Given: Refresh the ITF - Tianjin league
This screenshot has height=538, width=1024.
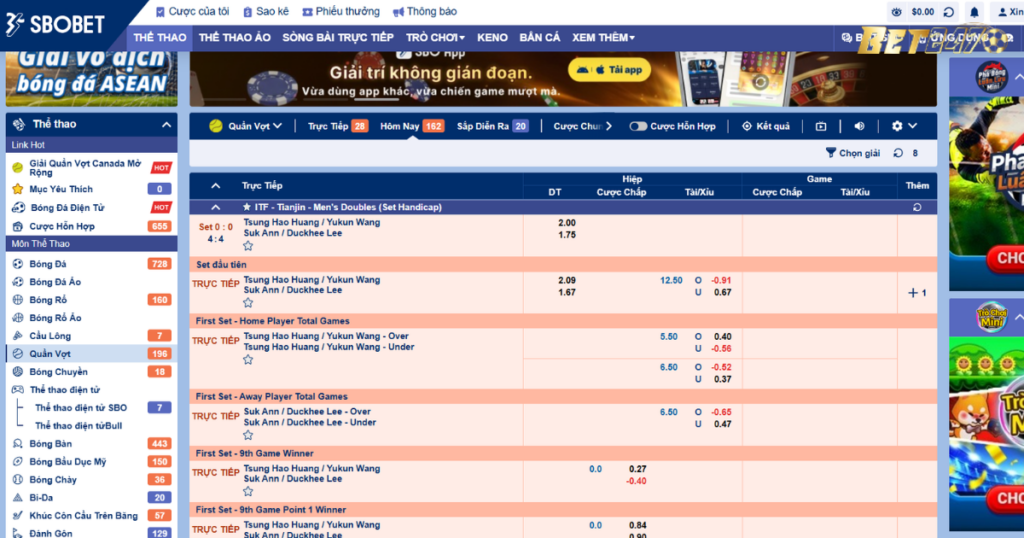Looking at the screenshot, I should [x=917, y=207].
